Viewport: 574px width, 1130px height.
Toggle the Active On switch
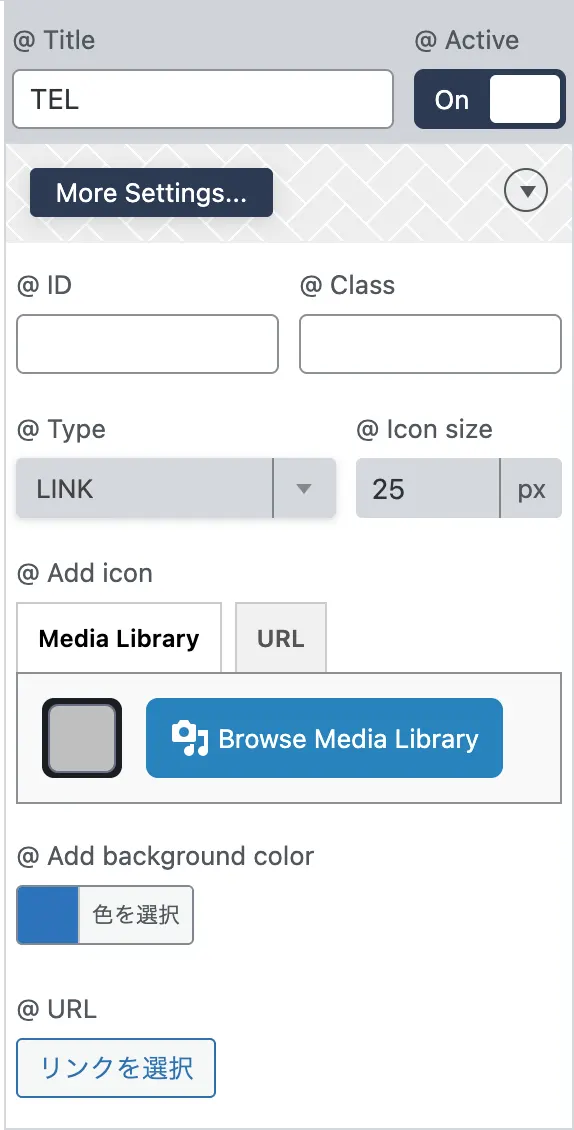pyautogui.click(x=490, y=99)
